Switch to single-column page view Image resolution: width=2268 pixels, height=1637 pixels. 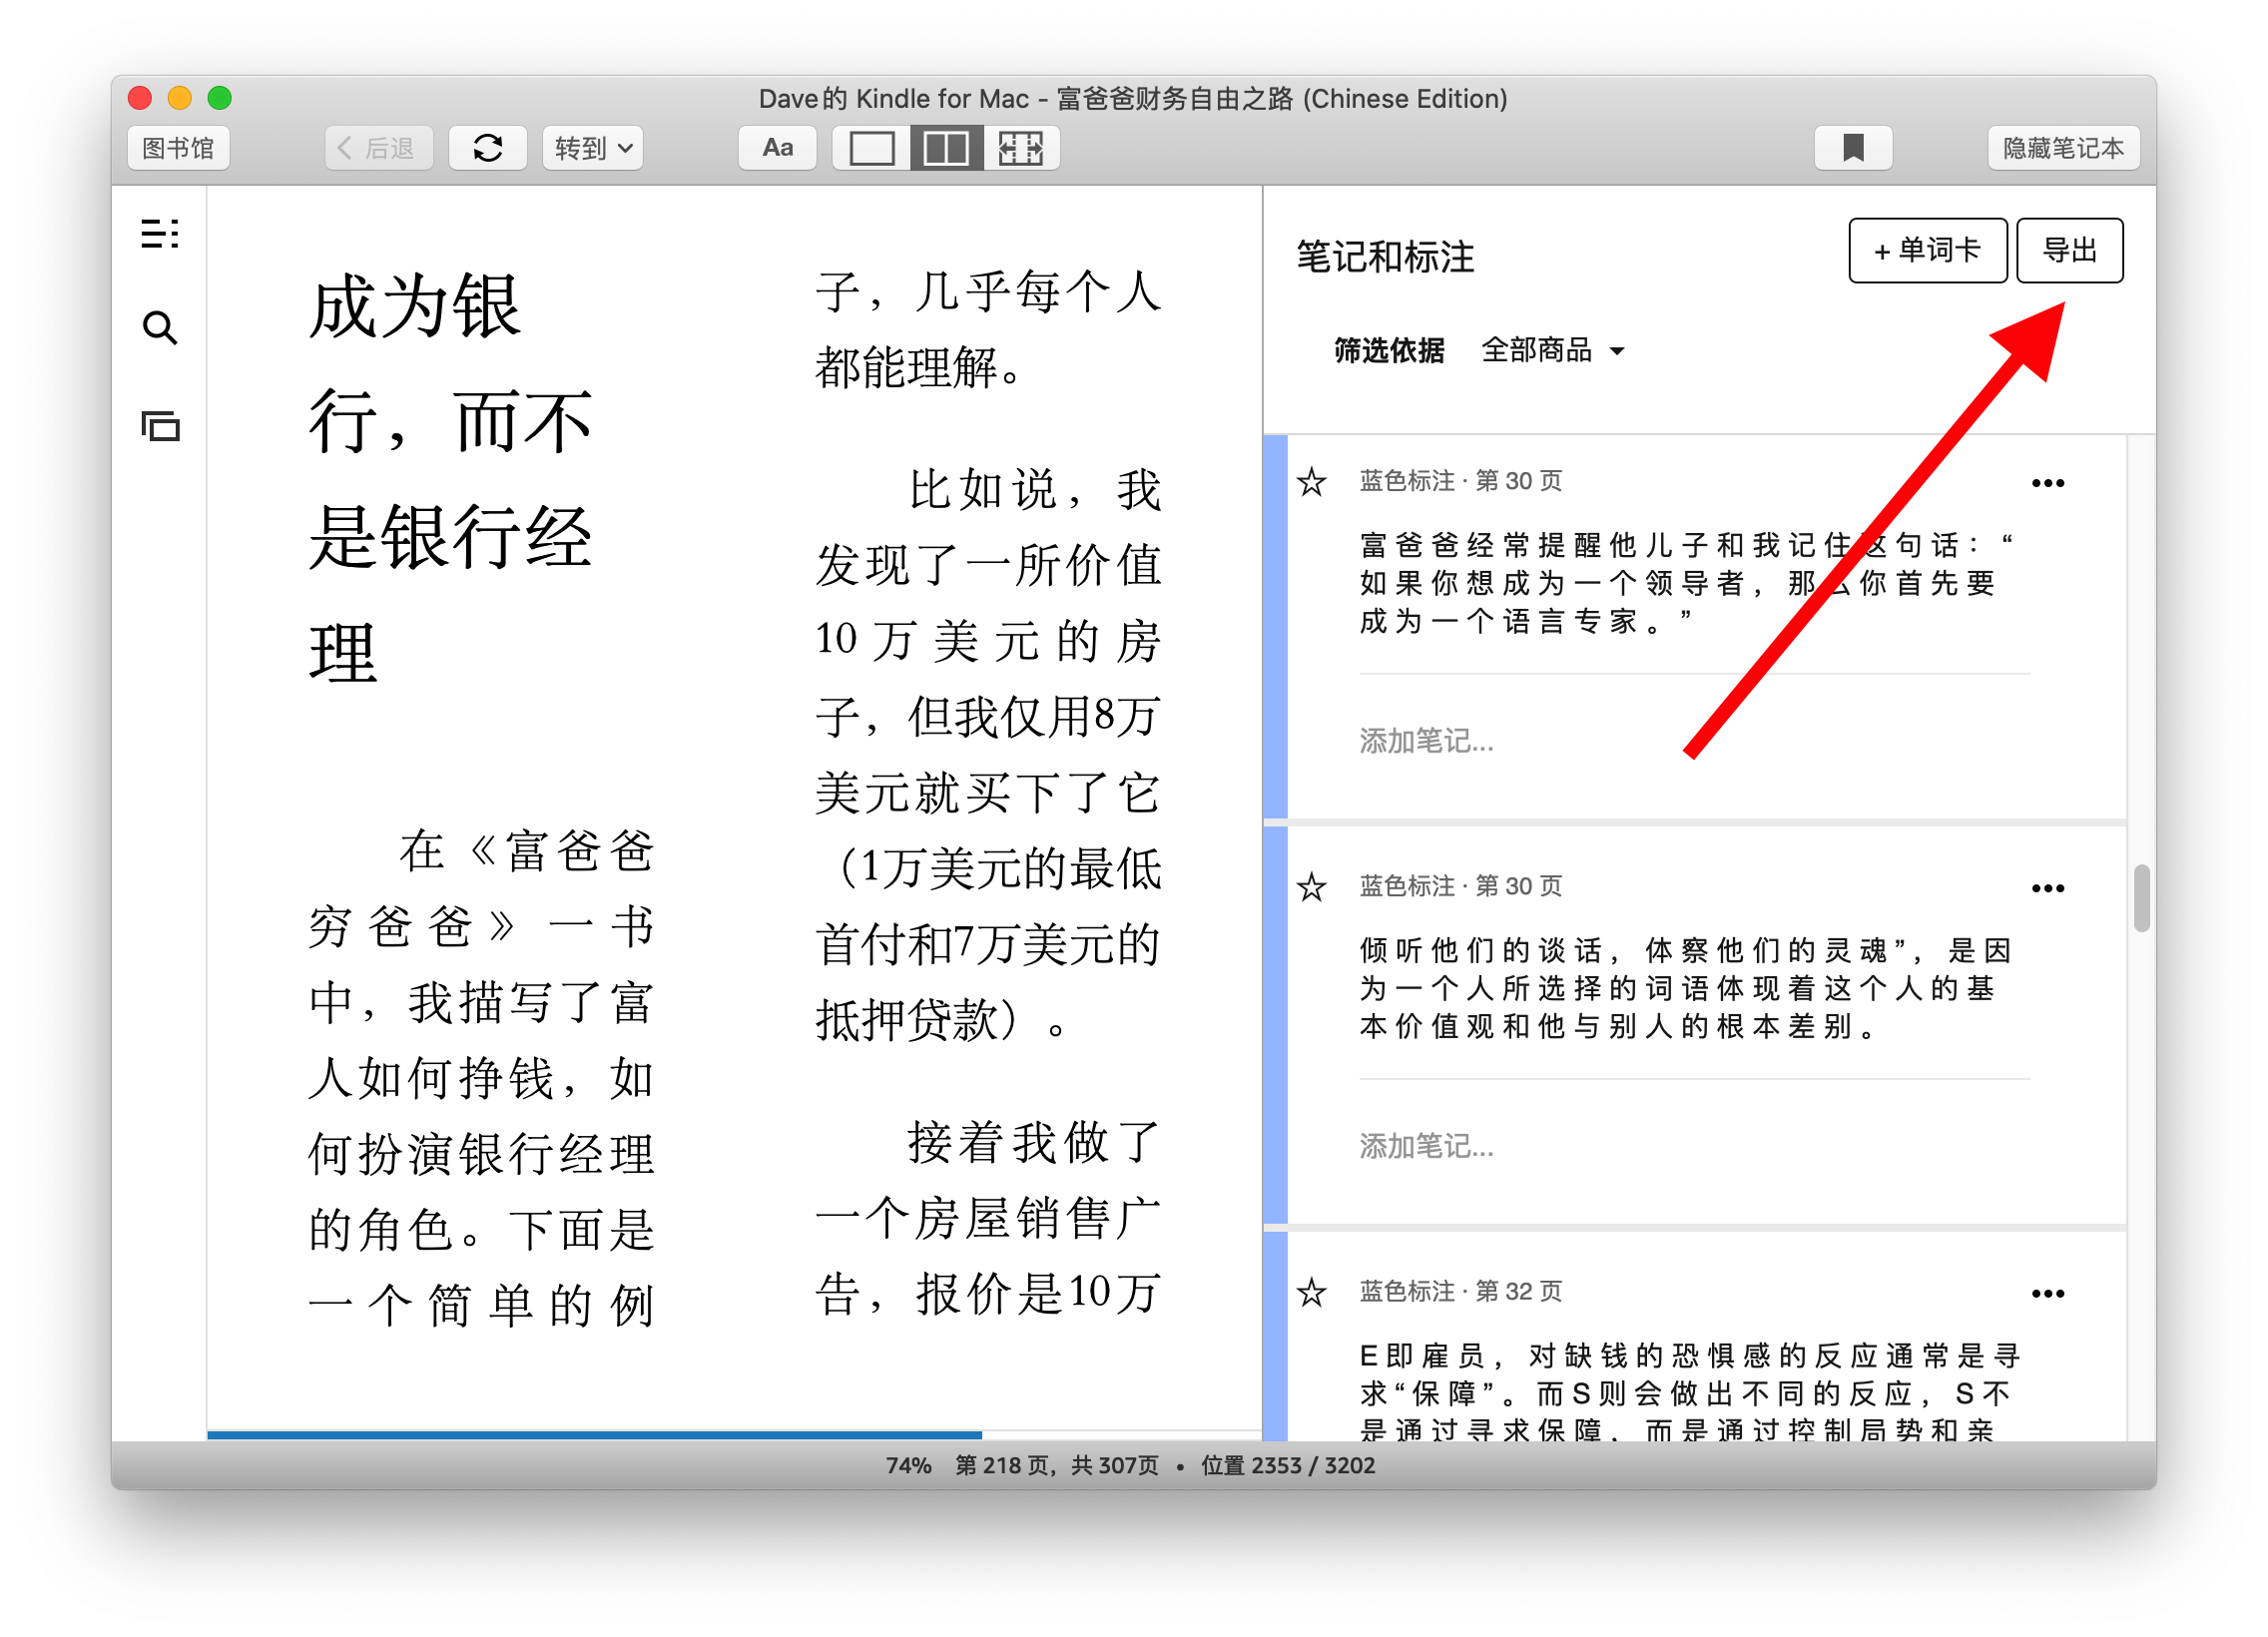pyautogui.click(x=871, y=148)
